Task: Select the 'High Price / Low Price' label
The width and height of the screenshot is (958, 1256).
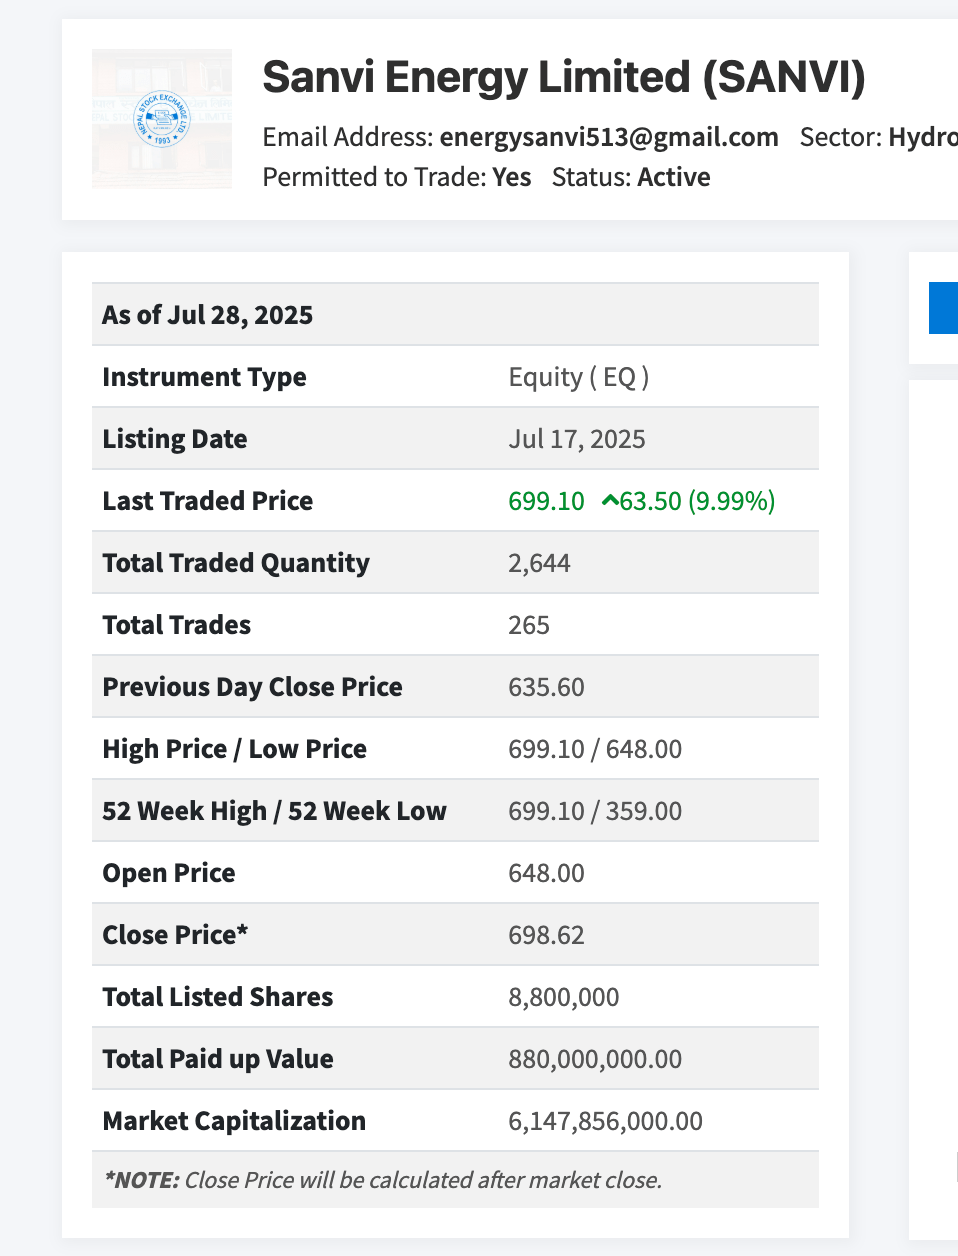Action: [235, 749]
